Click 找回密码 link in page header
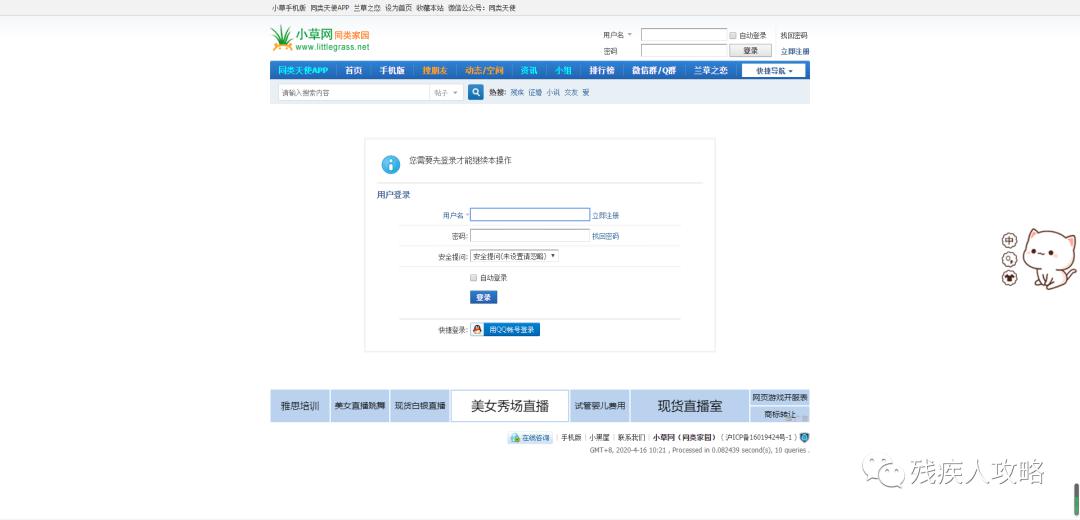 pyautogui.click(x=794, y=35)
